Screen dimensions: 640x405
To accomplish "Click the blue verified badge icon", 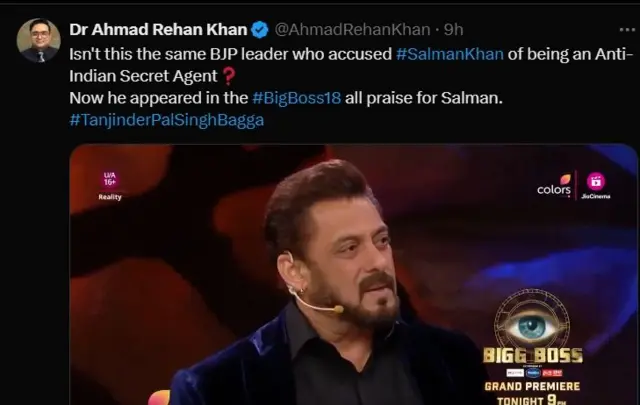I will (x=260, y=30).
